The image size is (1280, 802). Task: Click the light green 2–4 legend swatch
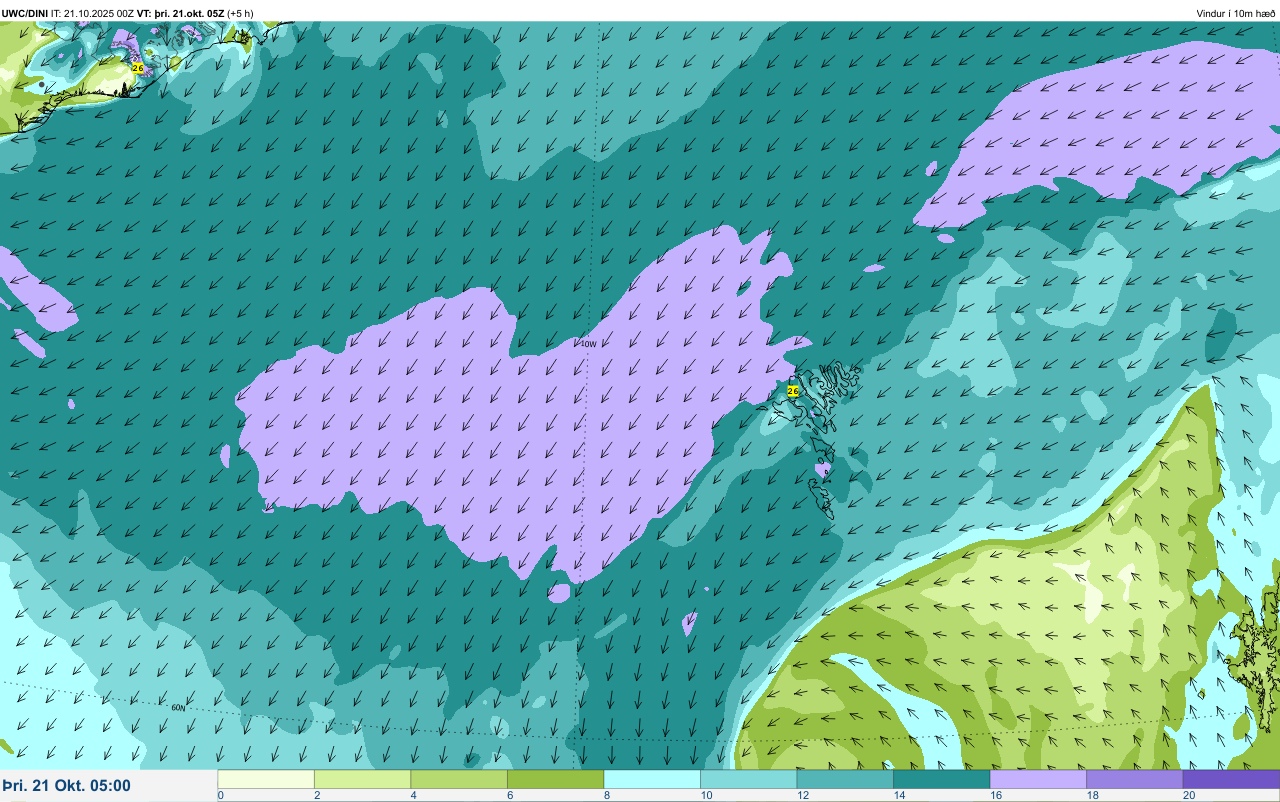[362, 779]
